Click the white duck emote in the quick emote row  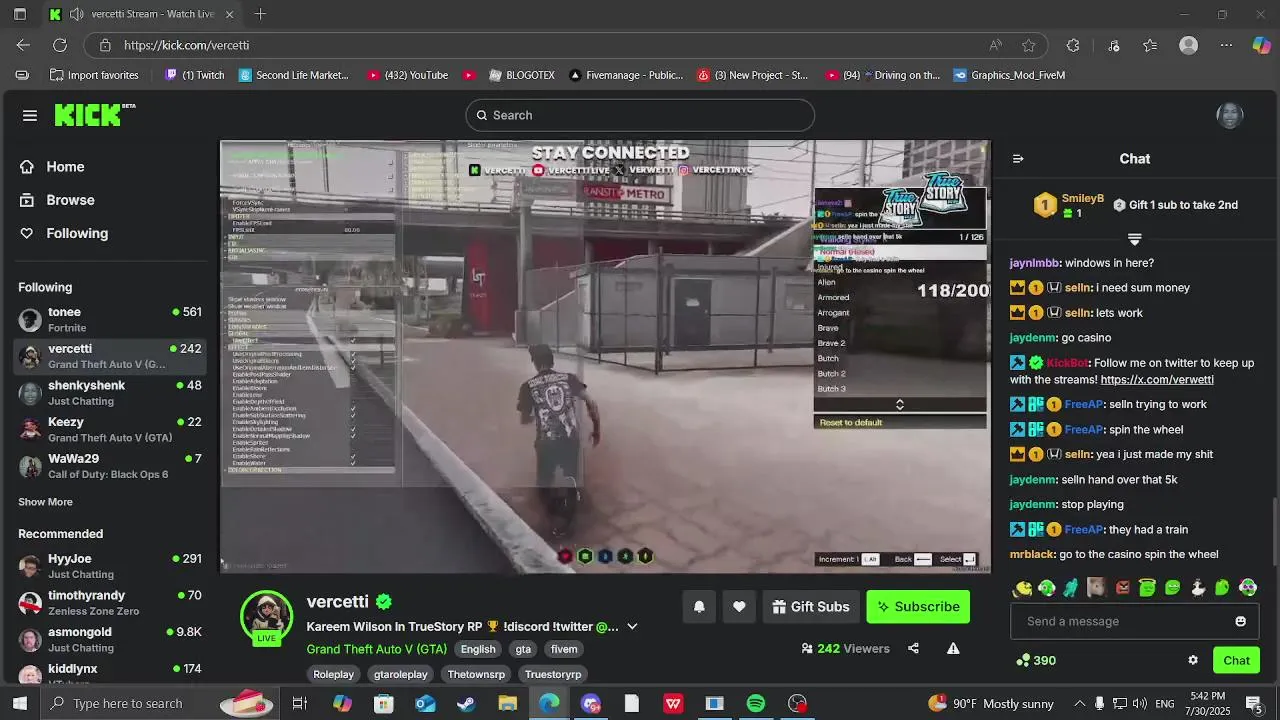[1197, 588]
